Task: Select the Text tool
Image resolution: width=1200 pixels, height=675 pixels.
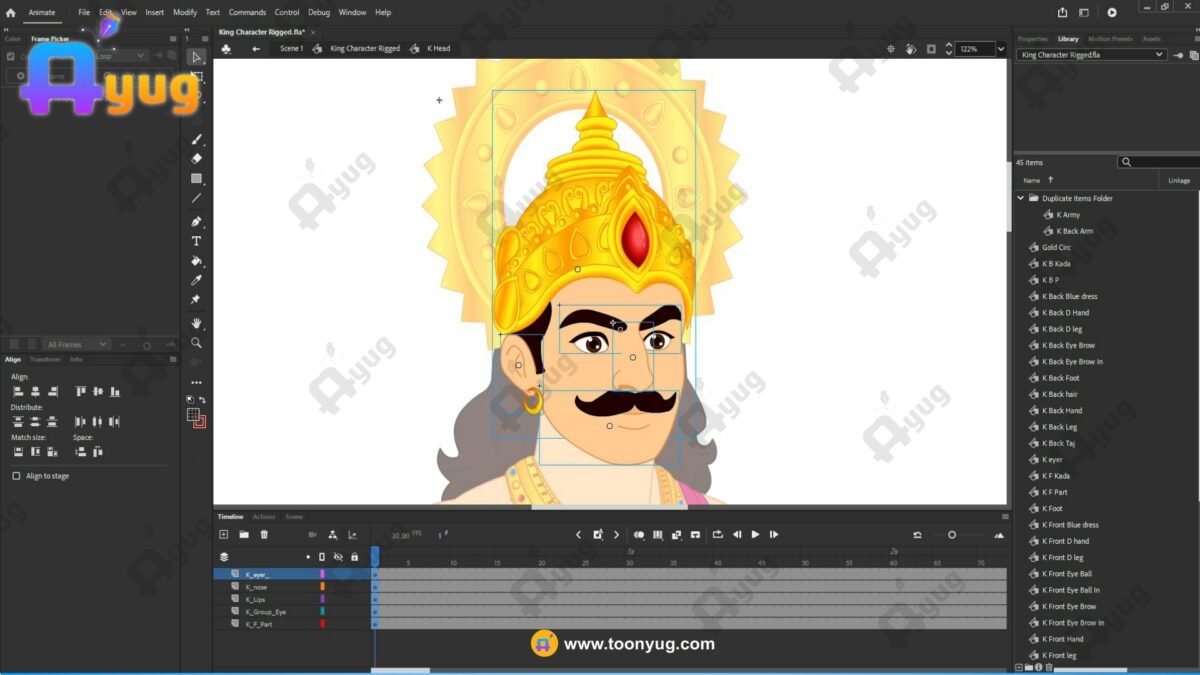Action: click(x=197, y=241)
